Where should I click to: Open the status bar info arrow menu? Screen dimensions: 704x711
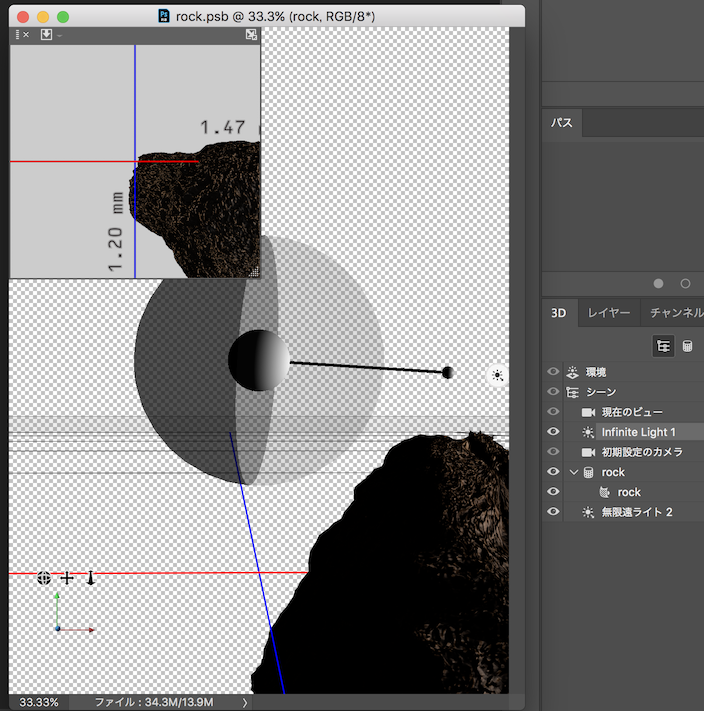(x=244, y=702)
